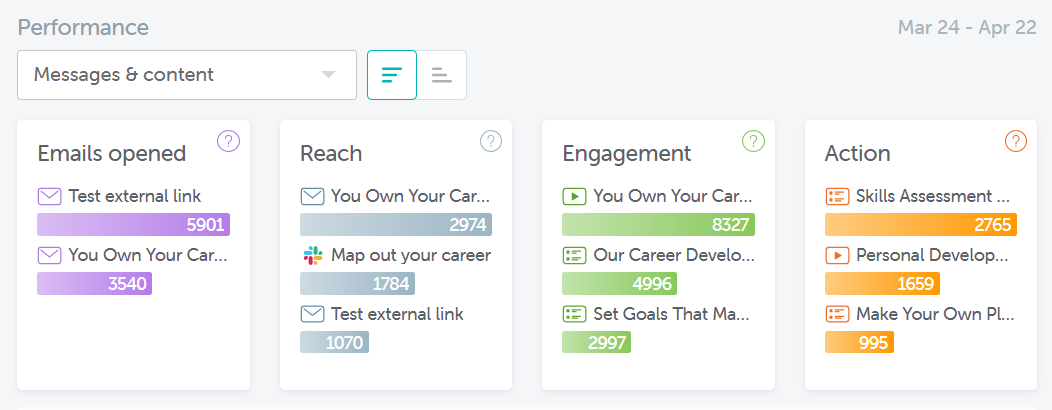
Task: Click the purple help icon on Emails opened
Action: click(229, 141)
